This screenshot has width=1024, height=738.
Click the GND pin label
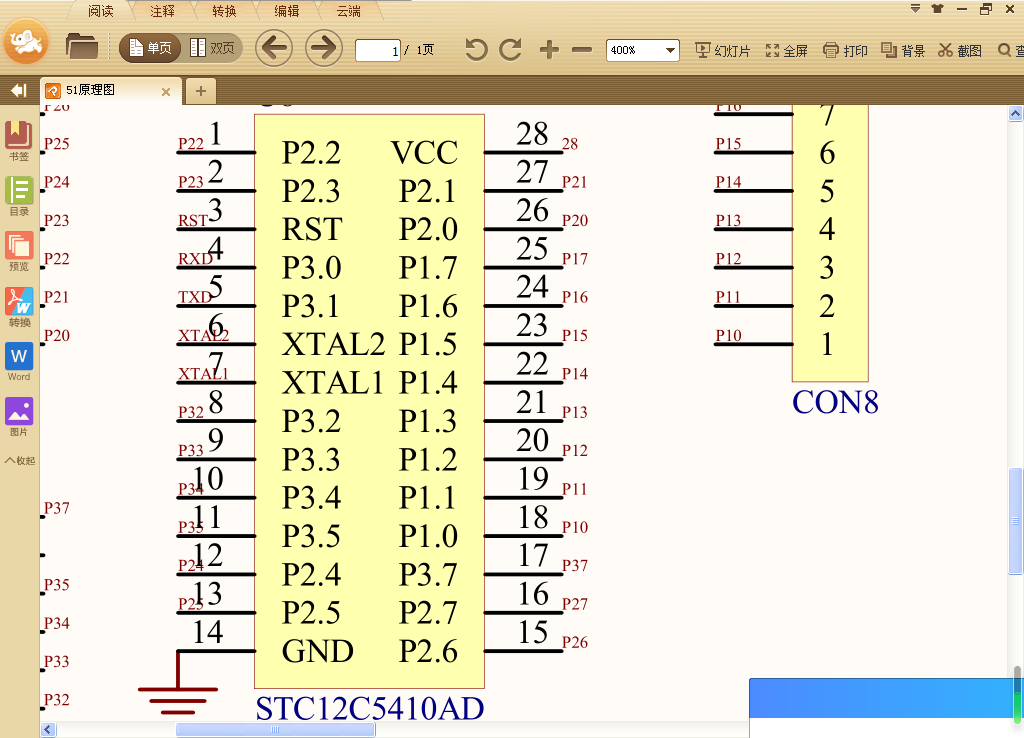point(317,651)
